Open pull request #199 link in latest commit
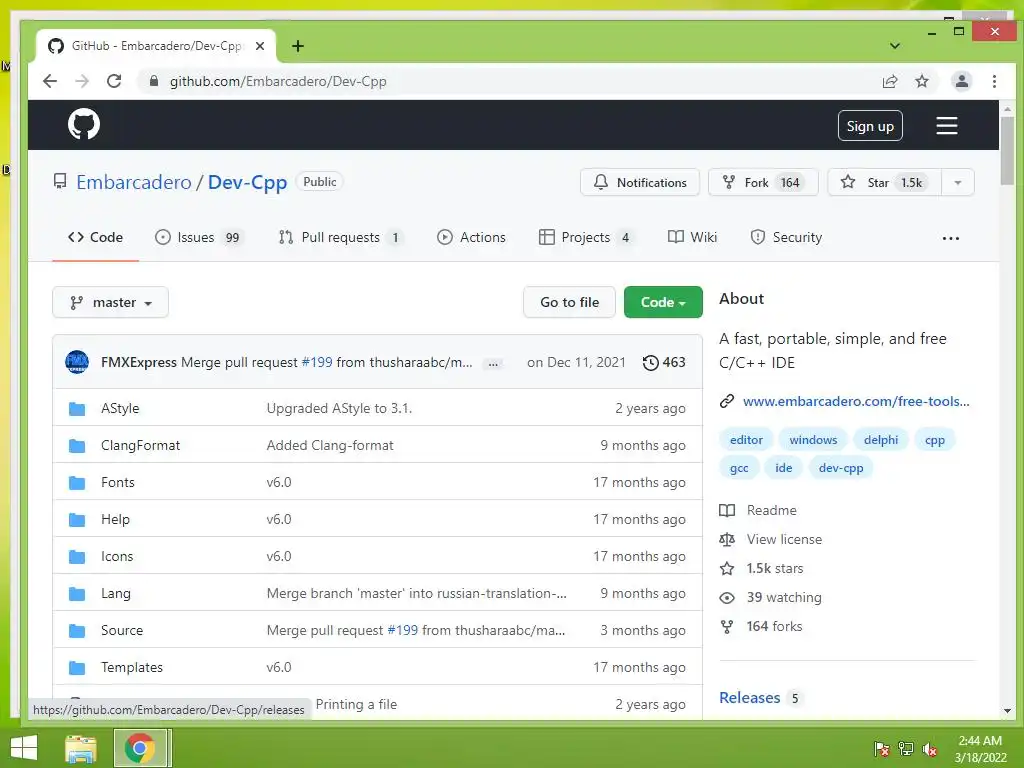1024x768 pixels. click(x=317, y=362)
